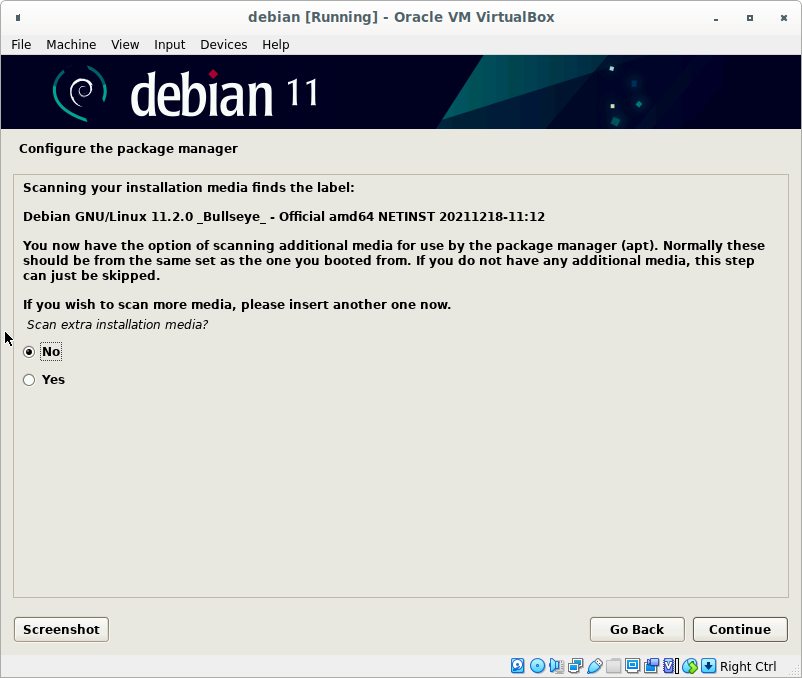This screenshot has height=678, width=802.
Task: Click the hard disk activity status icon
Action: click(x=518, y=666)
